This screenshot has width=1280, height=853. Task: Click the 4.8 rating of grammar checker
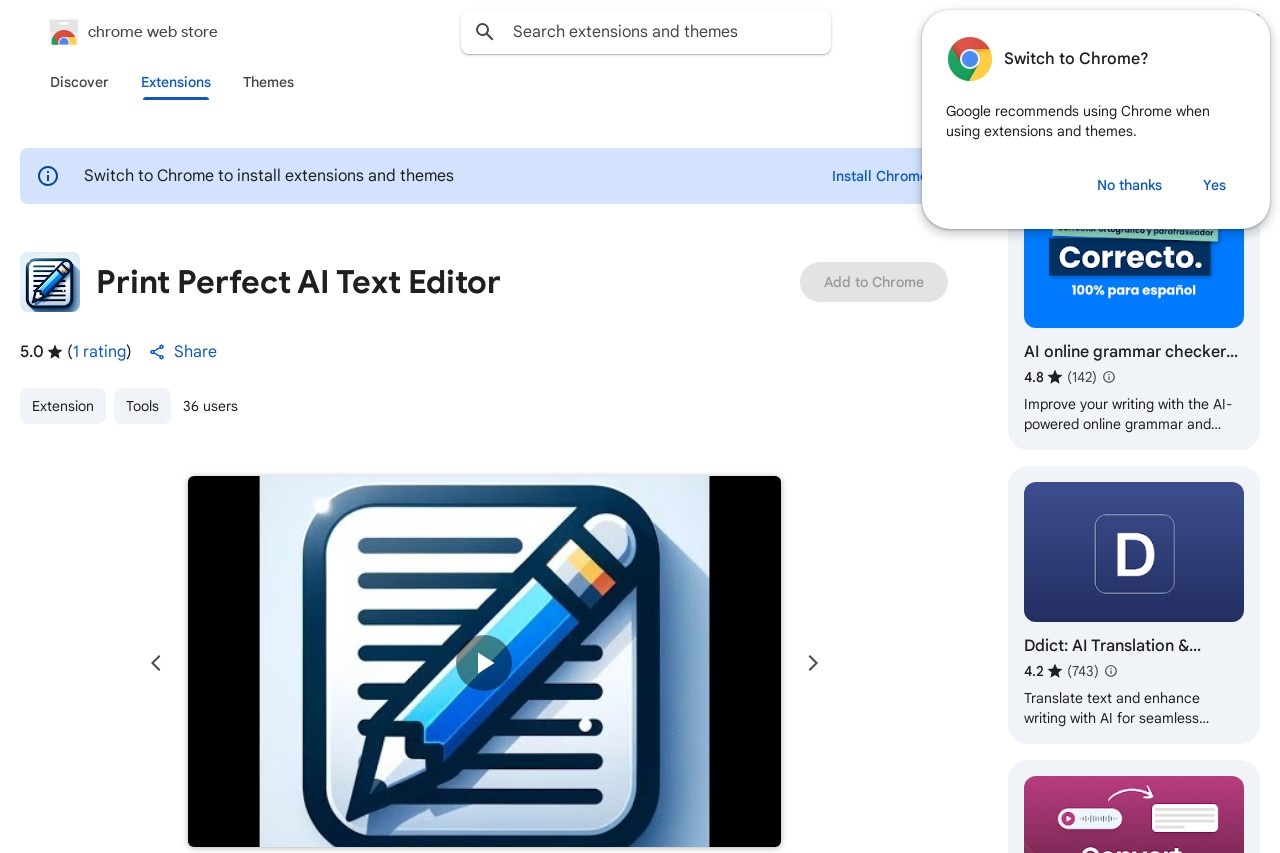(1034, 377)
